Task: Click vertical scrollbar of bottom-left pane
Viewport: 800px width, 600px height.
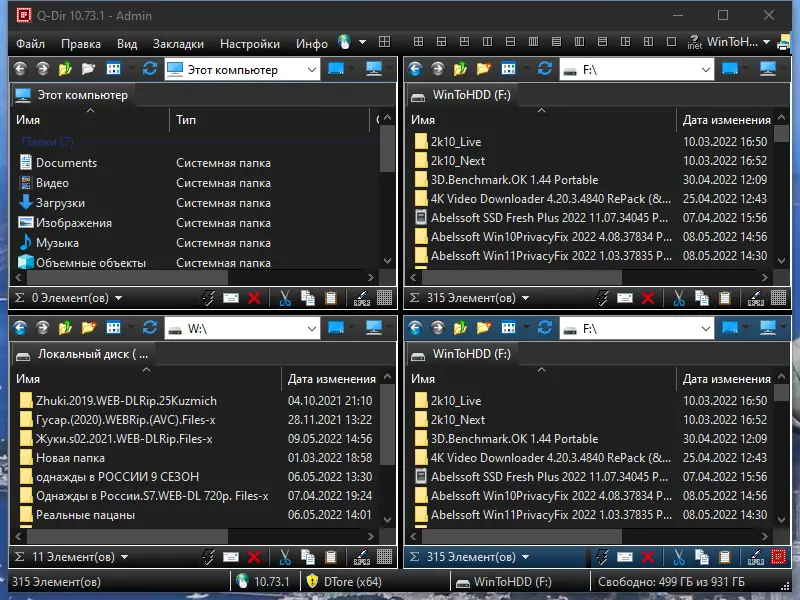Action: click(387, 424)
